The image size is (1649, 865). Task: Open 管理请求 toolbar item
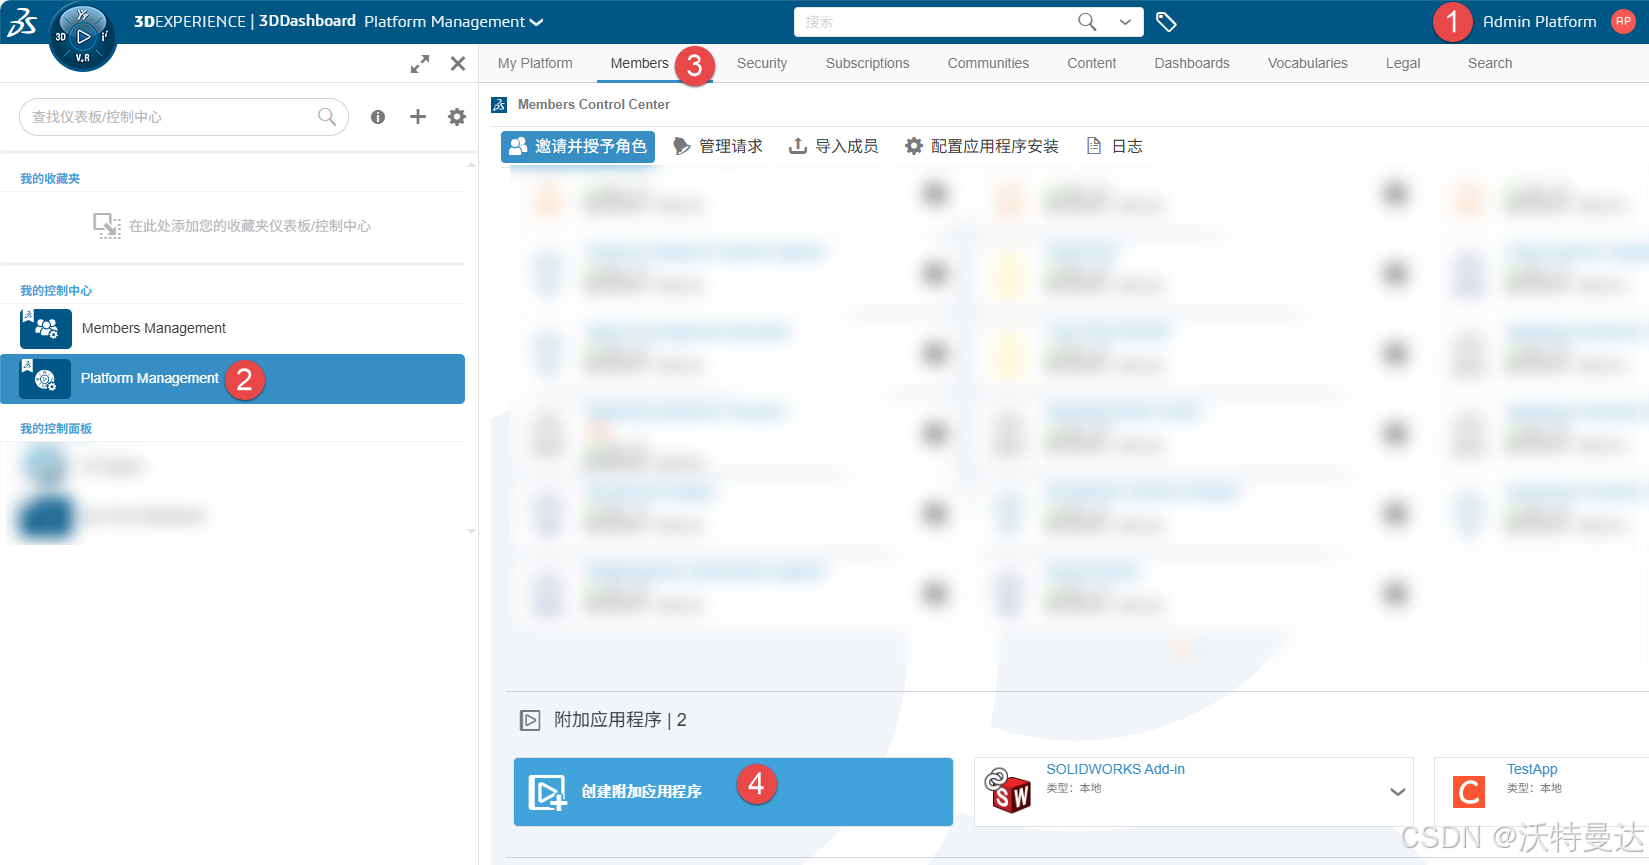(718, 146)
